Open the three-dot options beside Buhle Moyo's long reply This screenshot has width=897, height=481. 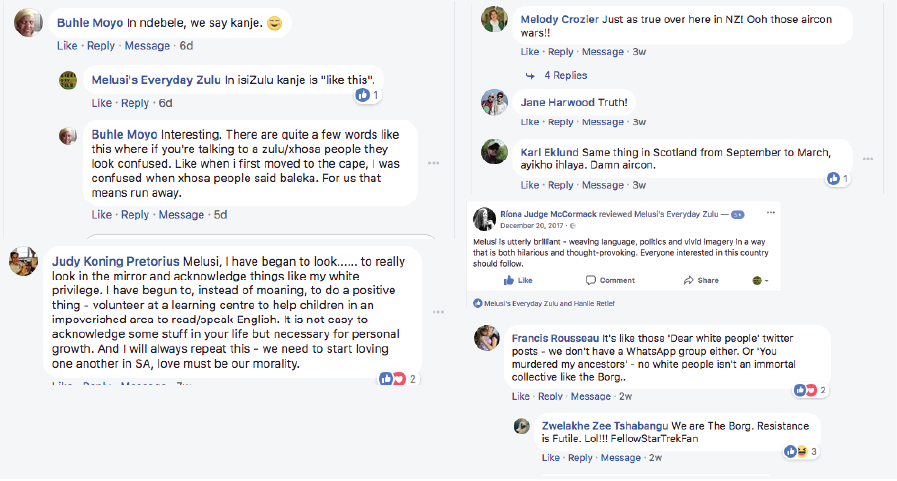coord(434,163)
